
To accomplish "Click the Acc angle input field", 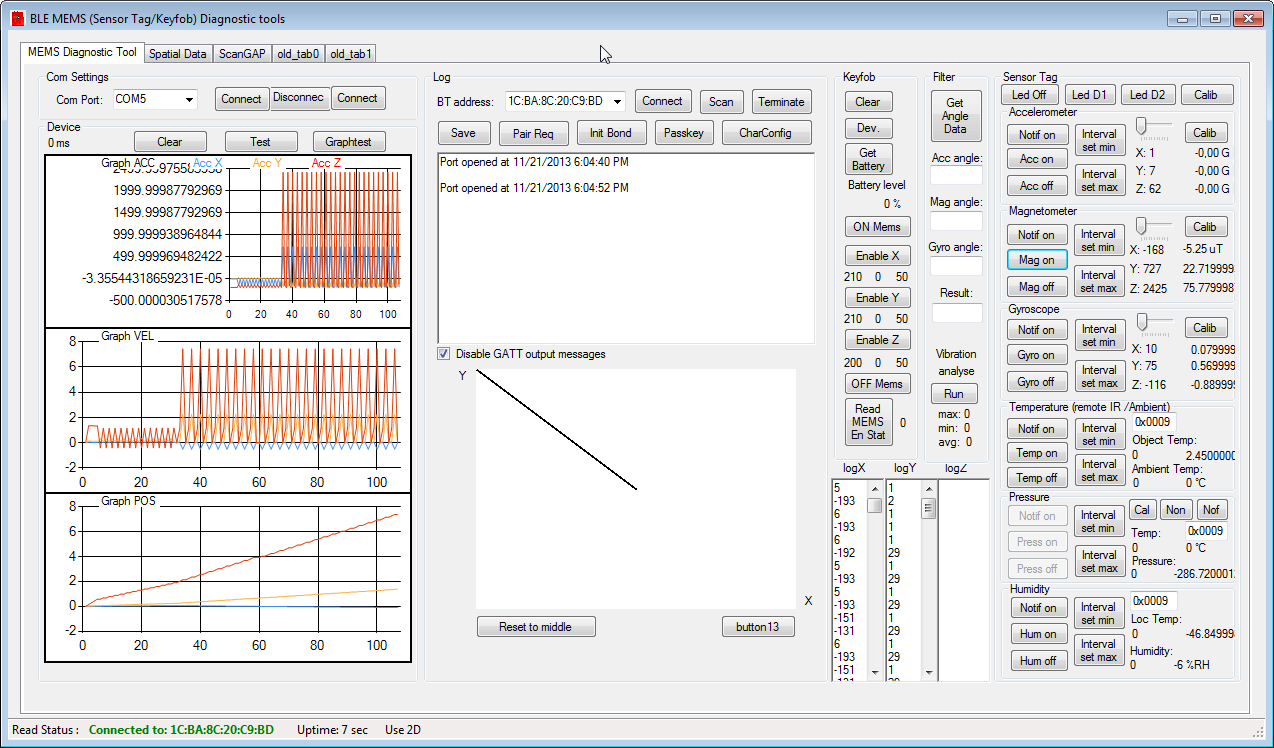I will [x=956, y=177].
